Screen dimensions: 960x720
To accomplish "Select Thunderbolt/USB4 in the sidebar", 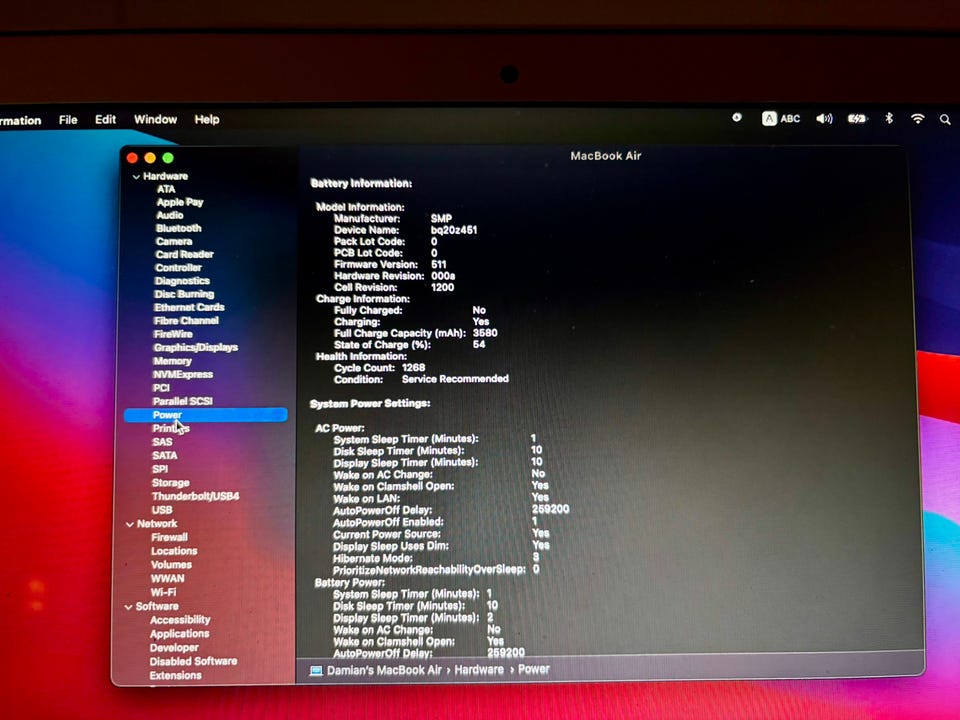I will 195,497.
